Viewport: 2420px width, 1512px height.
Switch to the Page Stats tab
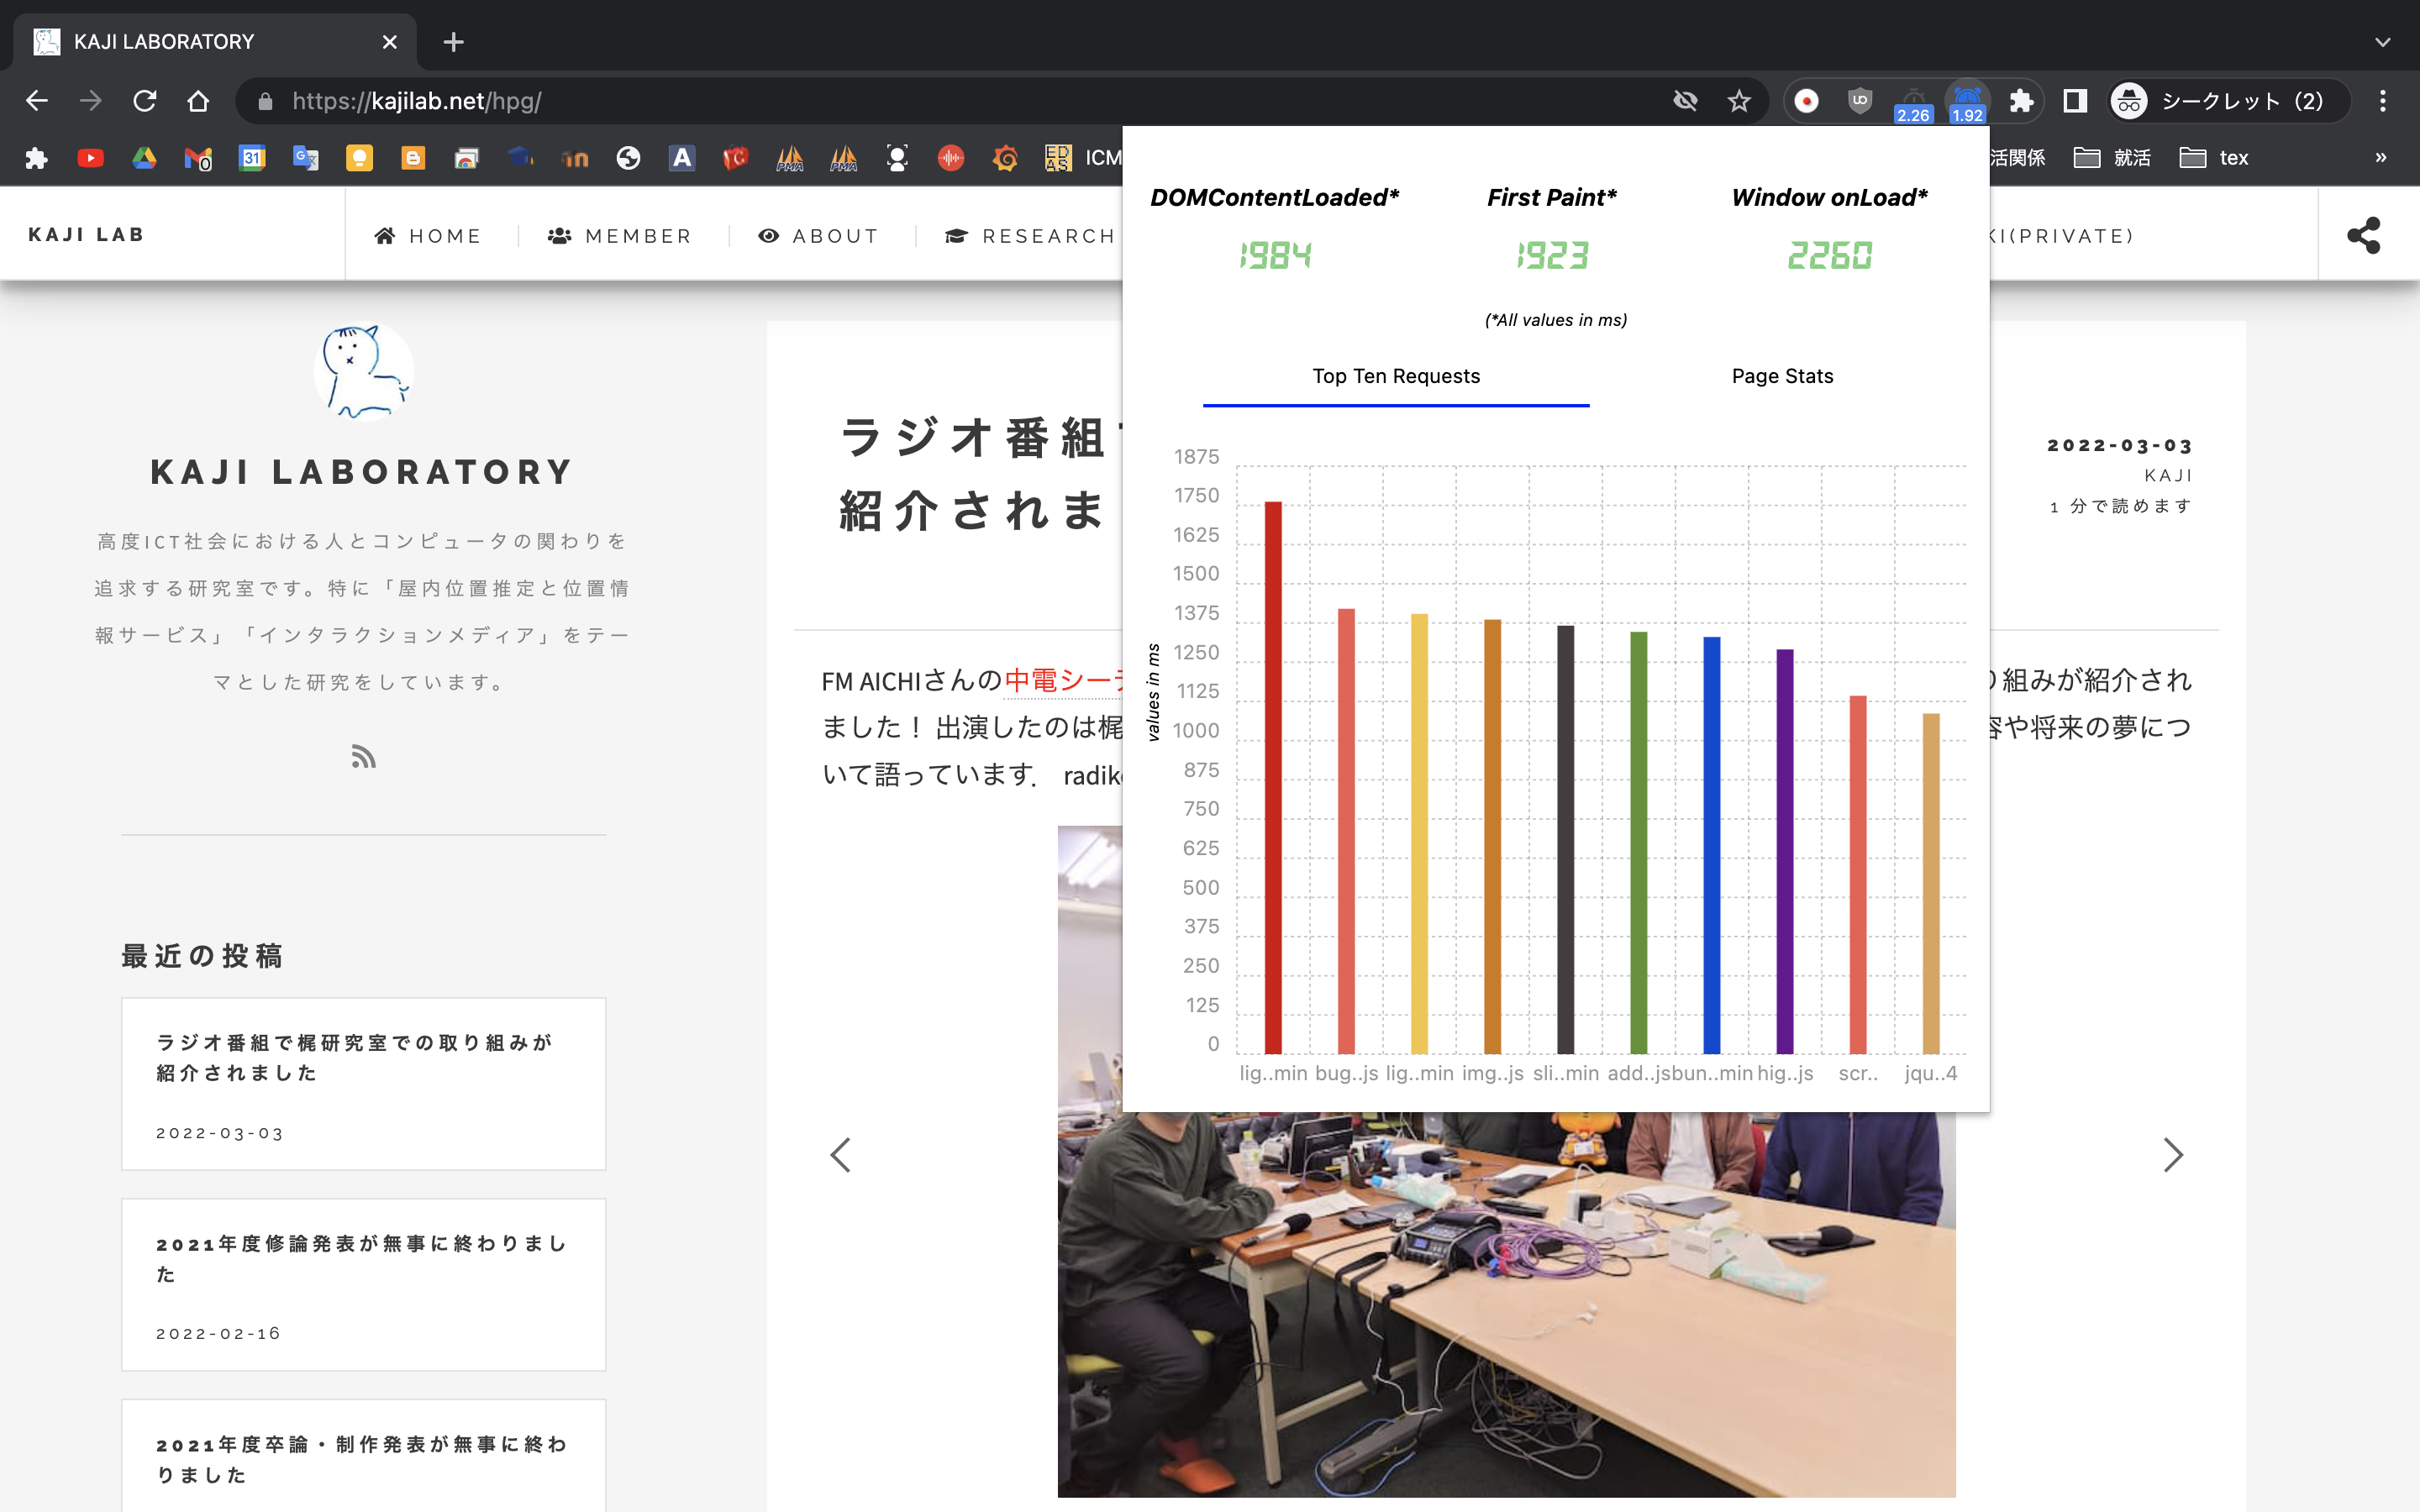[1782, 376]
